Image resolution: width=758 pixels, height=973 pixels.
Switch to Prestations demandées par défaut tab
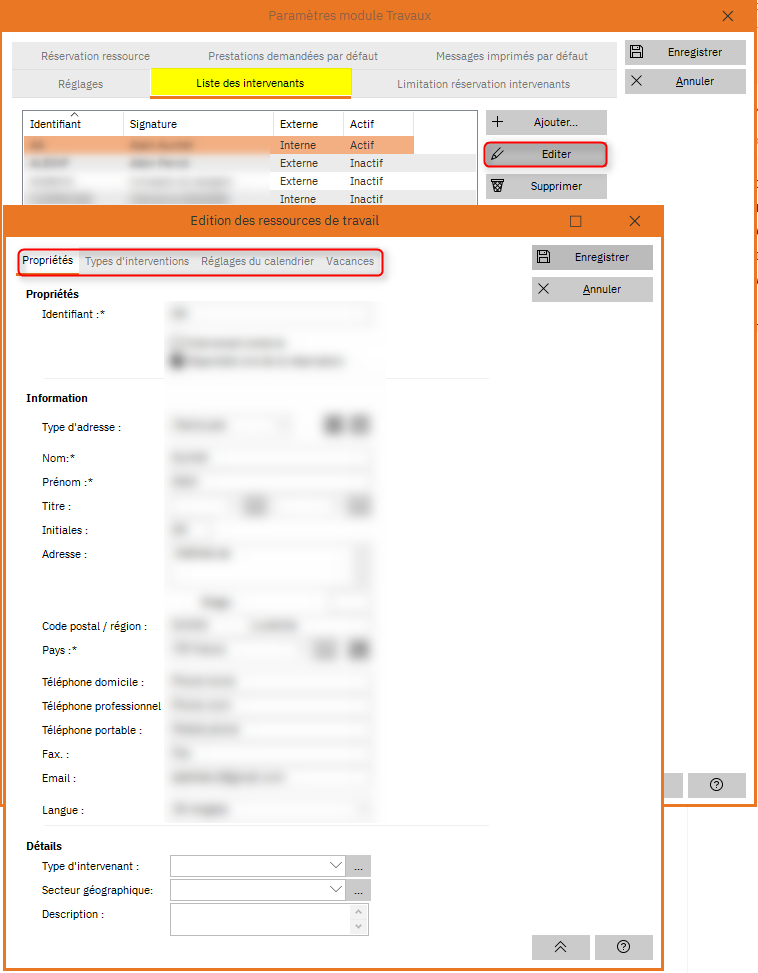click(x=293, y=56)
